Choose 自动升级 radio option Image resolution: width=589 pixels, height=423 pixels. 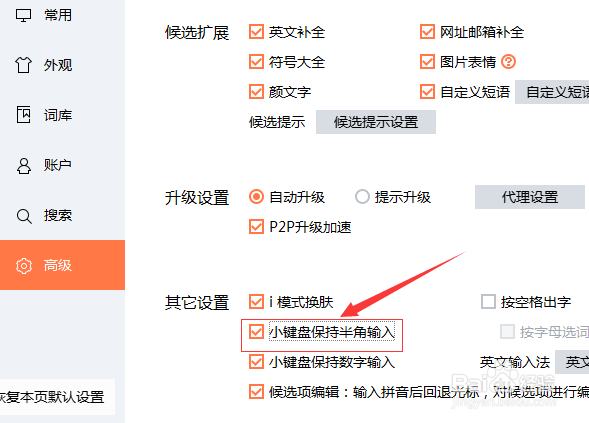coord(256,196)
